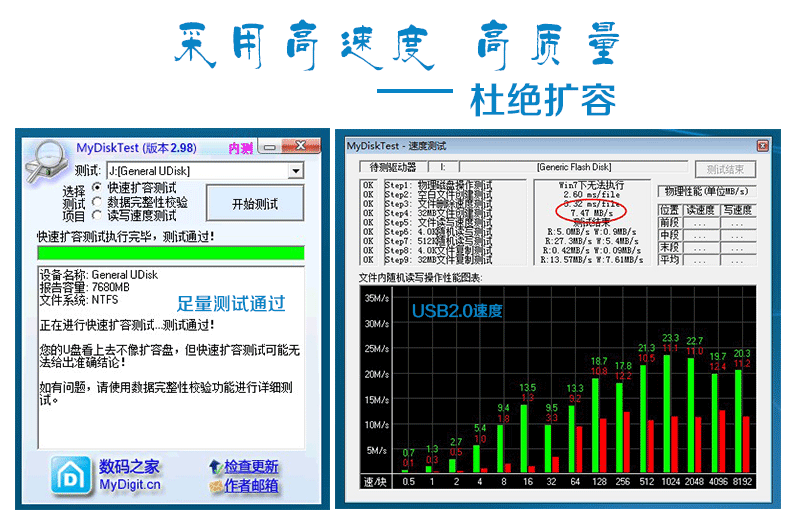Click the 前段 row label
Viewport: 790px width, 530px height.
670,222
